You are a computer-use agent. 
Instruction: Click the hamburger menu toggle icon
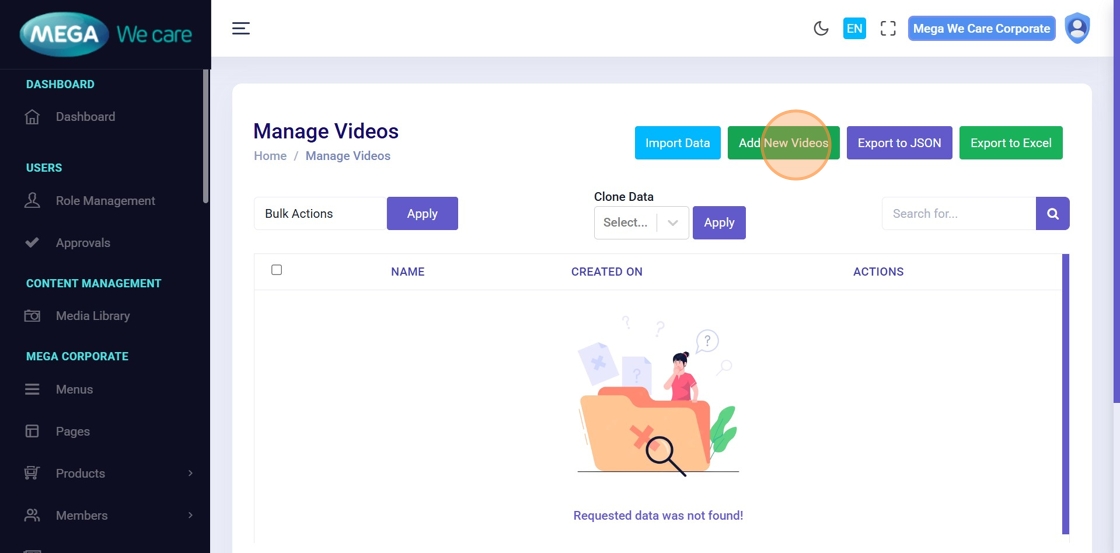coord(241,28)
